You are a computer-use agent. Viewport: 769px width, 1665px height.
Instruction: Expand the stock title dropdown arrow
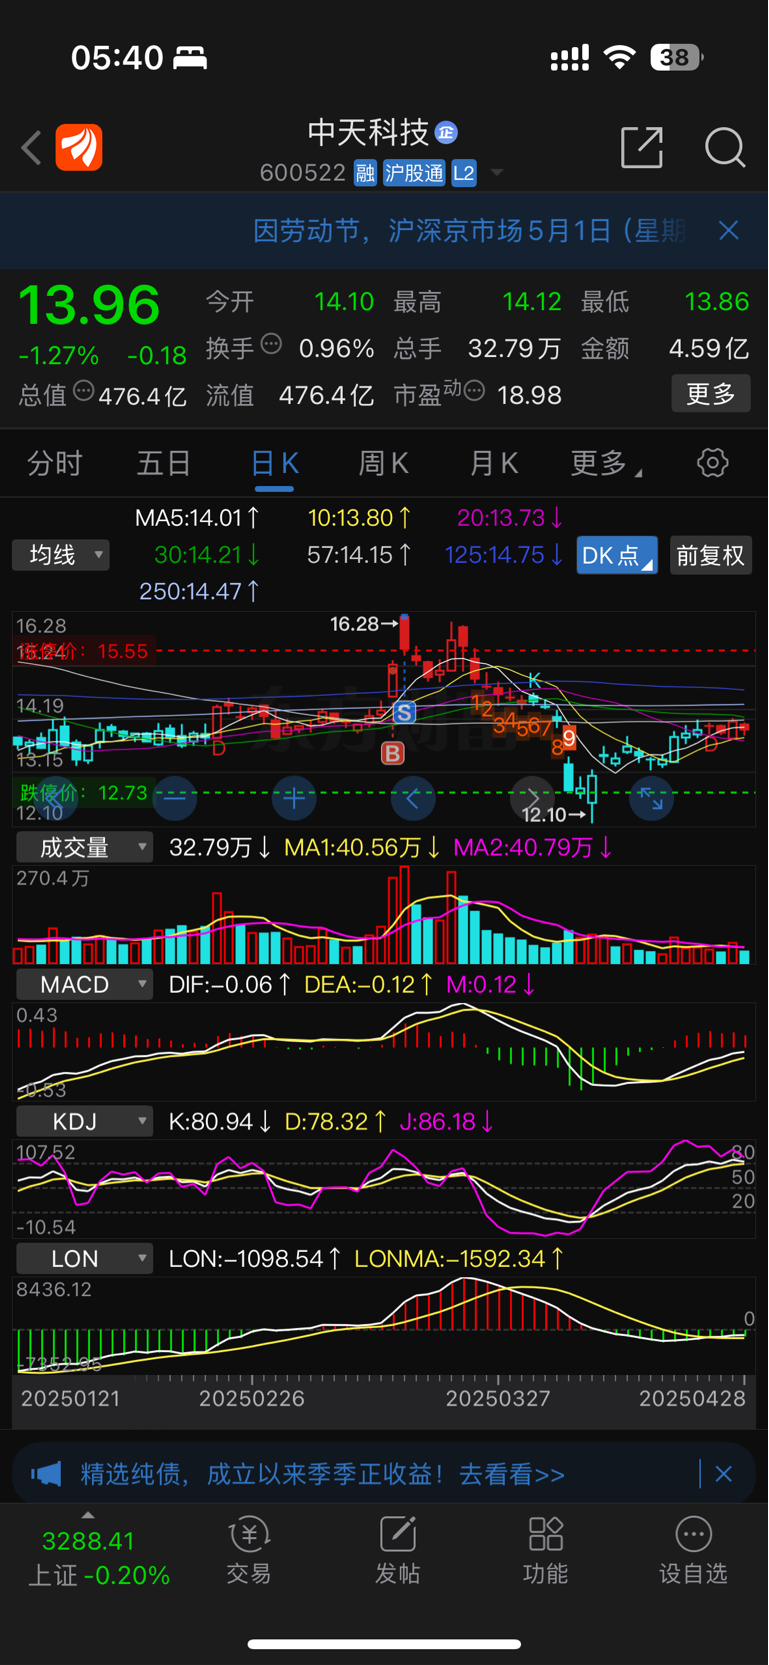click(x=497, y=174)
